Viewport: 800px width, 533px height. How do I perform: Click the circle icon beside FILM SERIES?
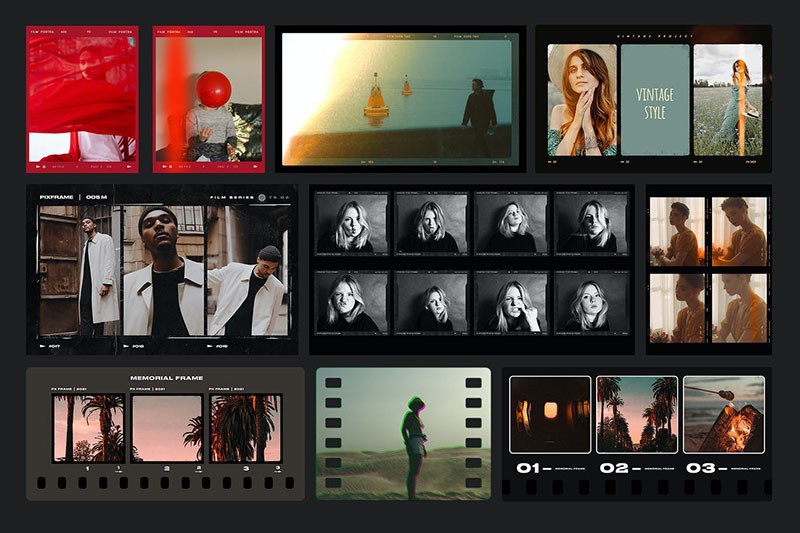coord(262,197)
